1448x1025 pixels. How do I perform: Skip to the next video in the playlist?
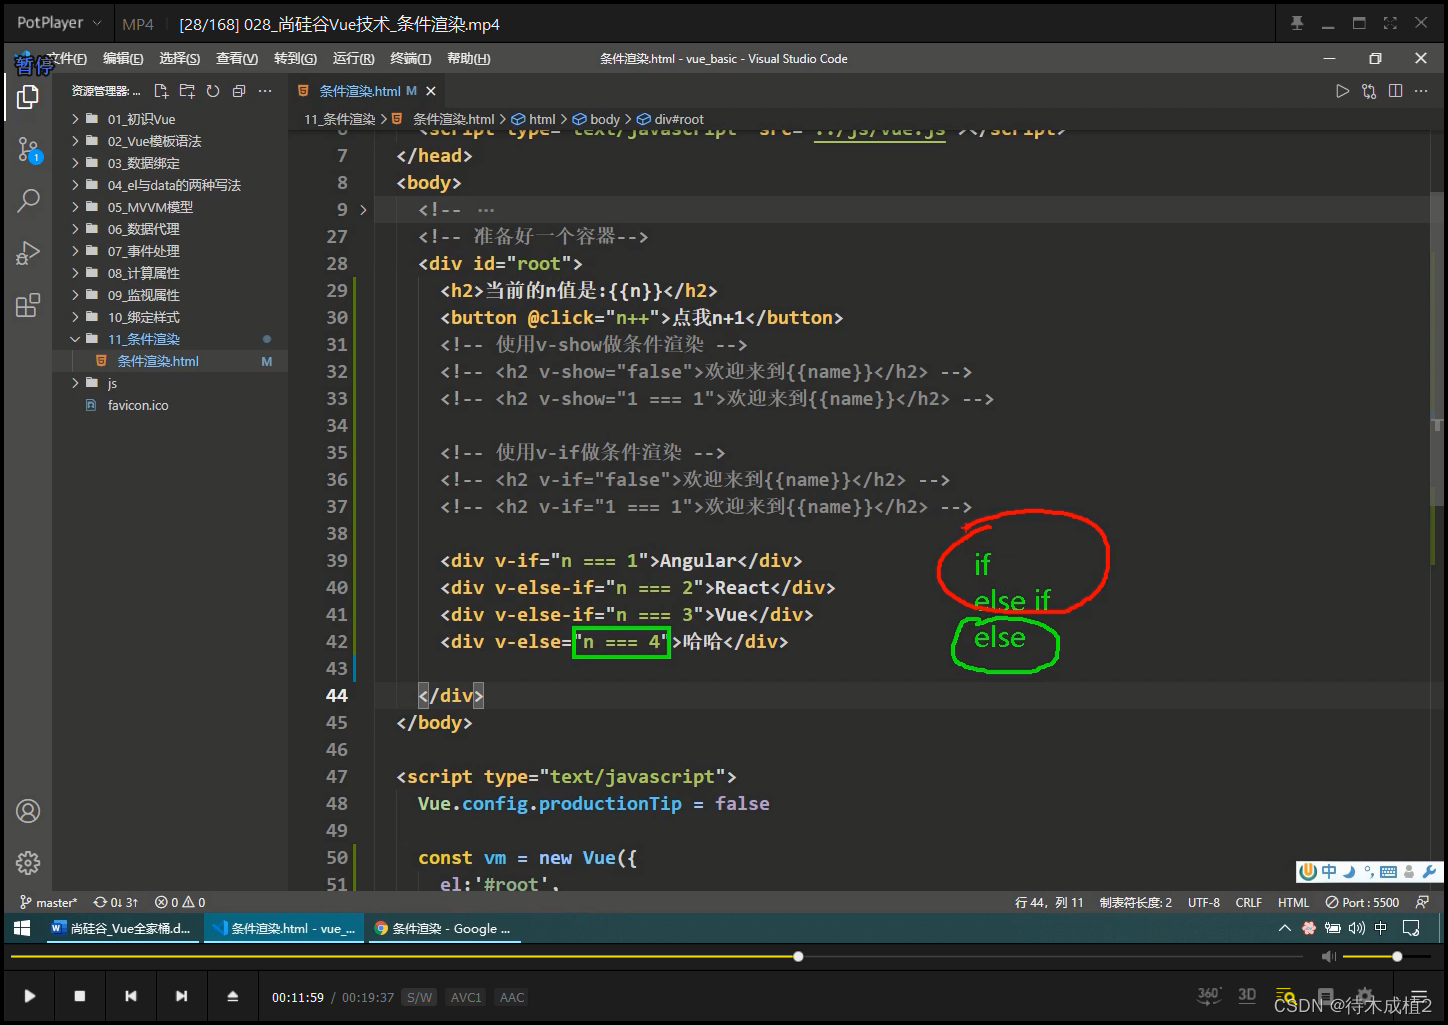(x=181, y=996)
